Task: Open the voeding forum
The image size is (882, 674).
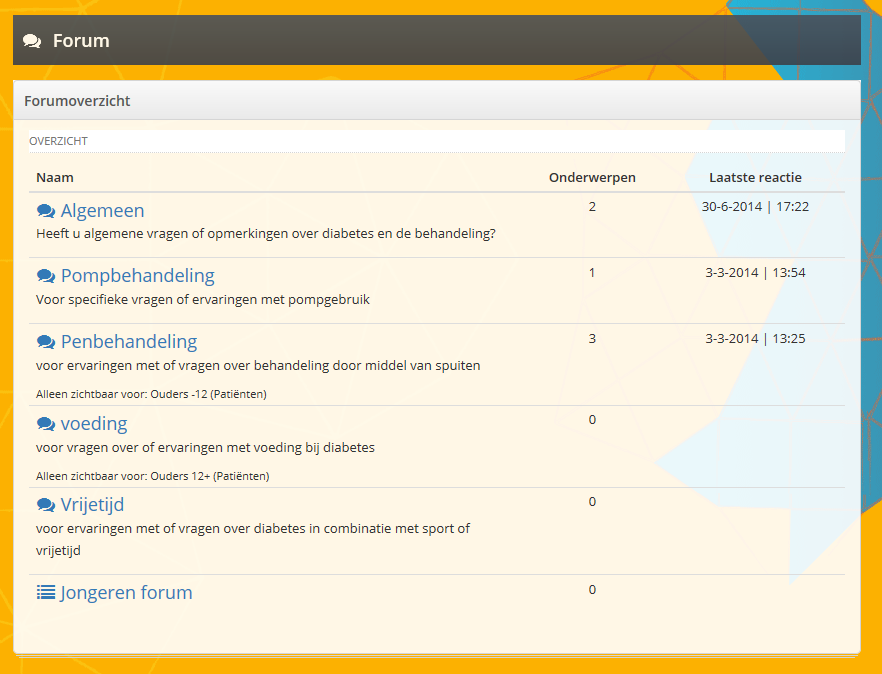Action: pos(93,424)
